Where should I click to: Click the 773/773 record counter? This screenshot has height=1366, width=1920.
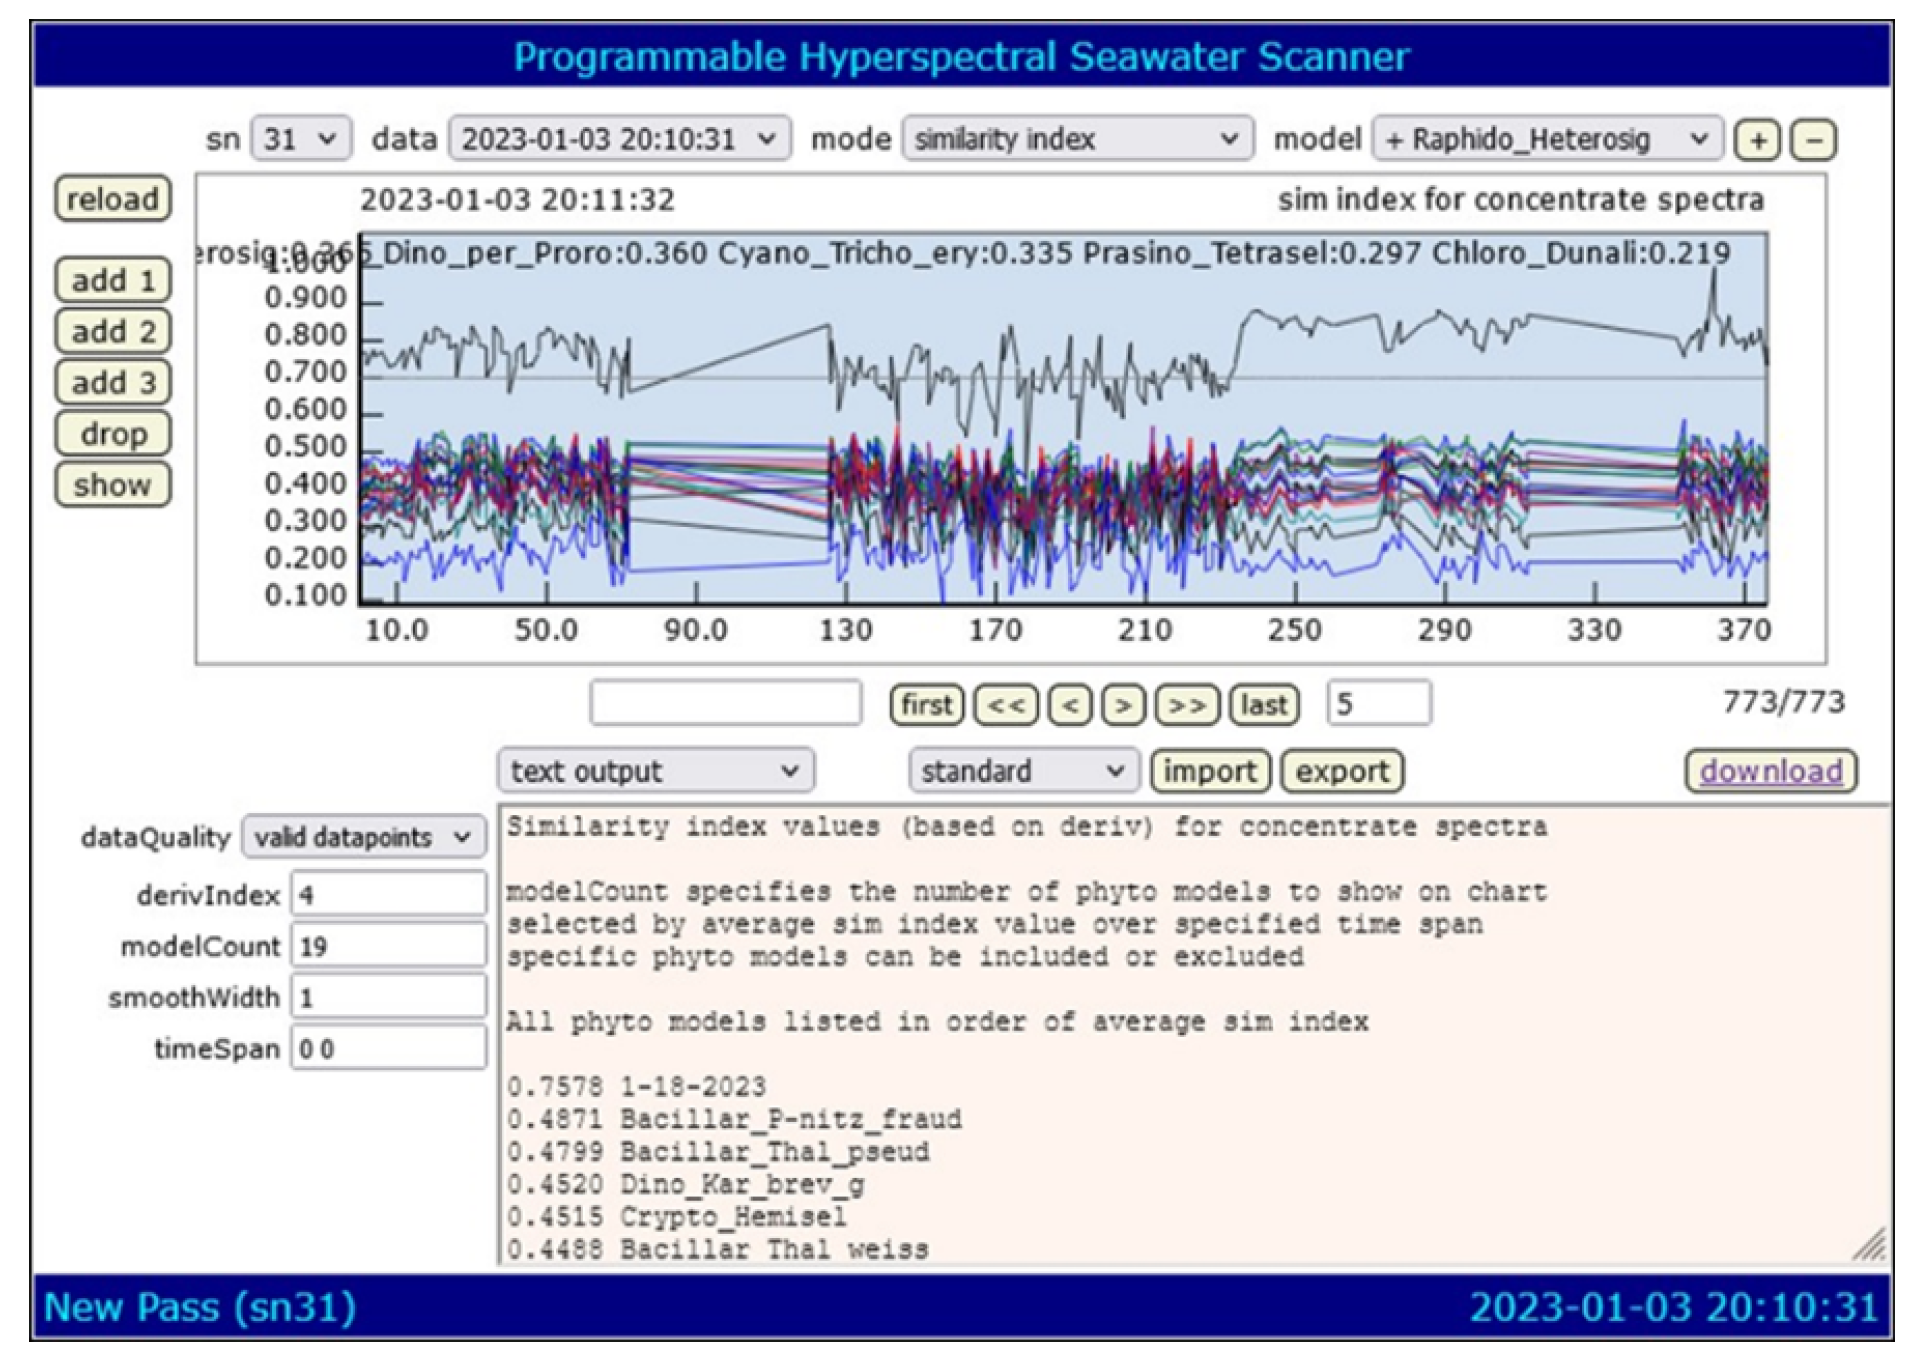[x=1783, y=702]
